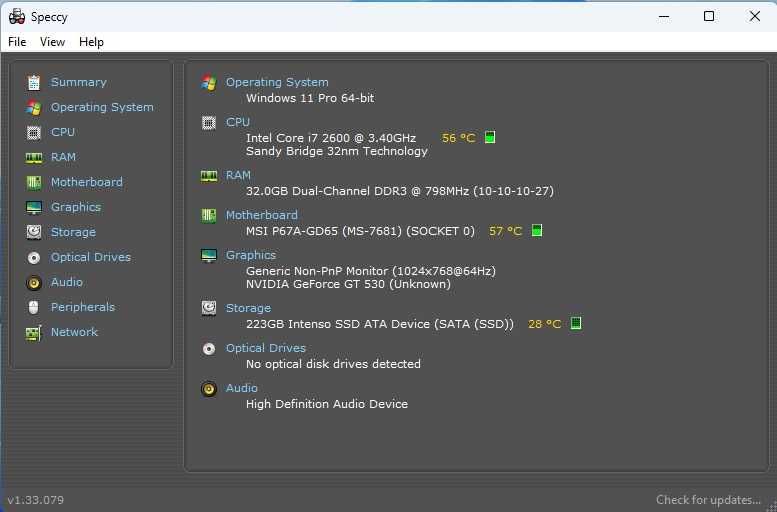This screenshot has height=512, width=777.
Task: Show Network section from sidebar
Action: (74, 332)
